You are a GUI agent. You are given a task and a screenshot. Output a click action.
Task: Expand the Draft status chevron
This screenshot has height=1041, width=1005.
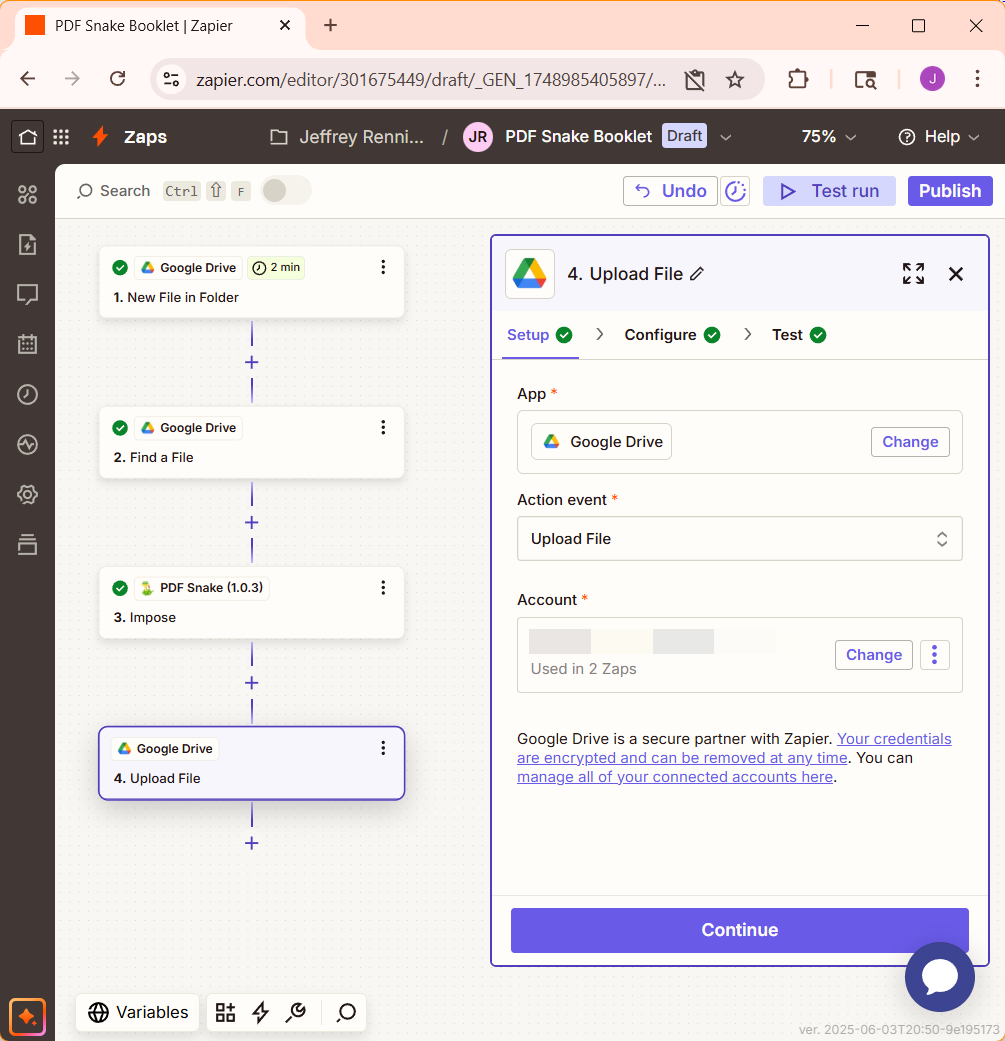tap(726, 137)
